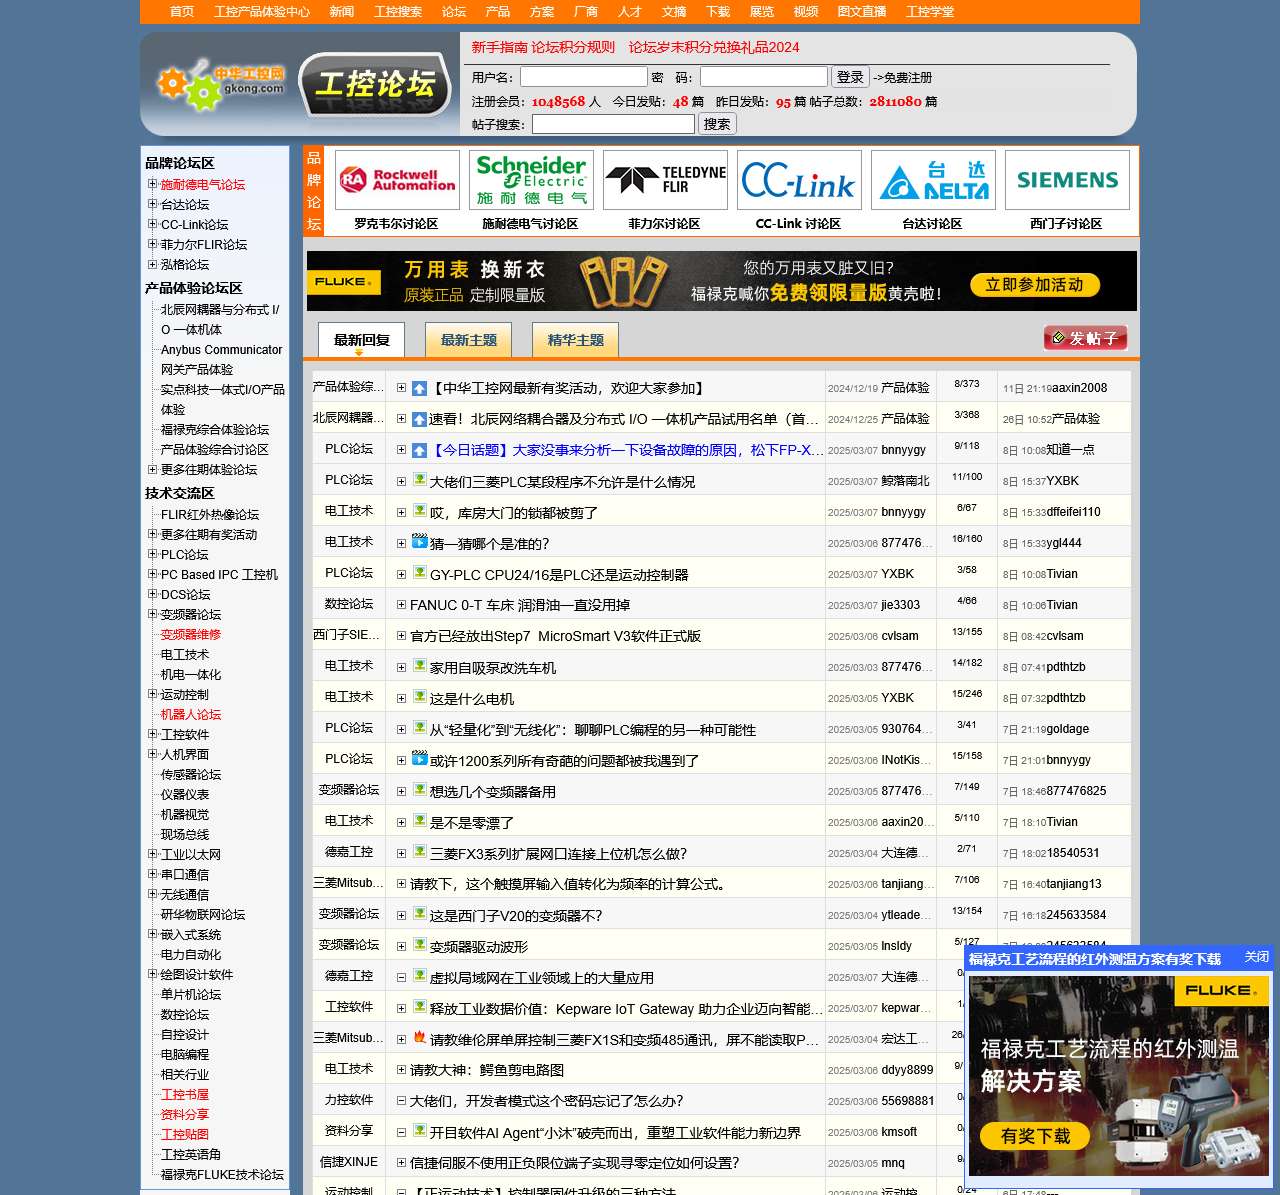Expand the 更多往期体验论坛 sidebar node
The image size is (1280, 1195).
[x=153, y=469]
